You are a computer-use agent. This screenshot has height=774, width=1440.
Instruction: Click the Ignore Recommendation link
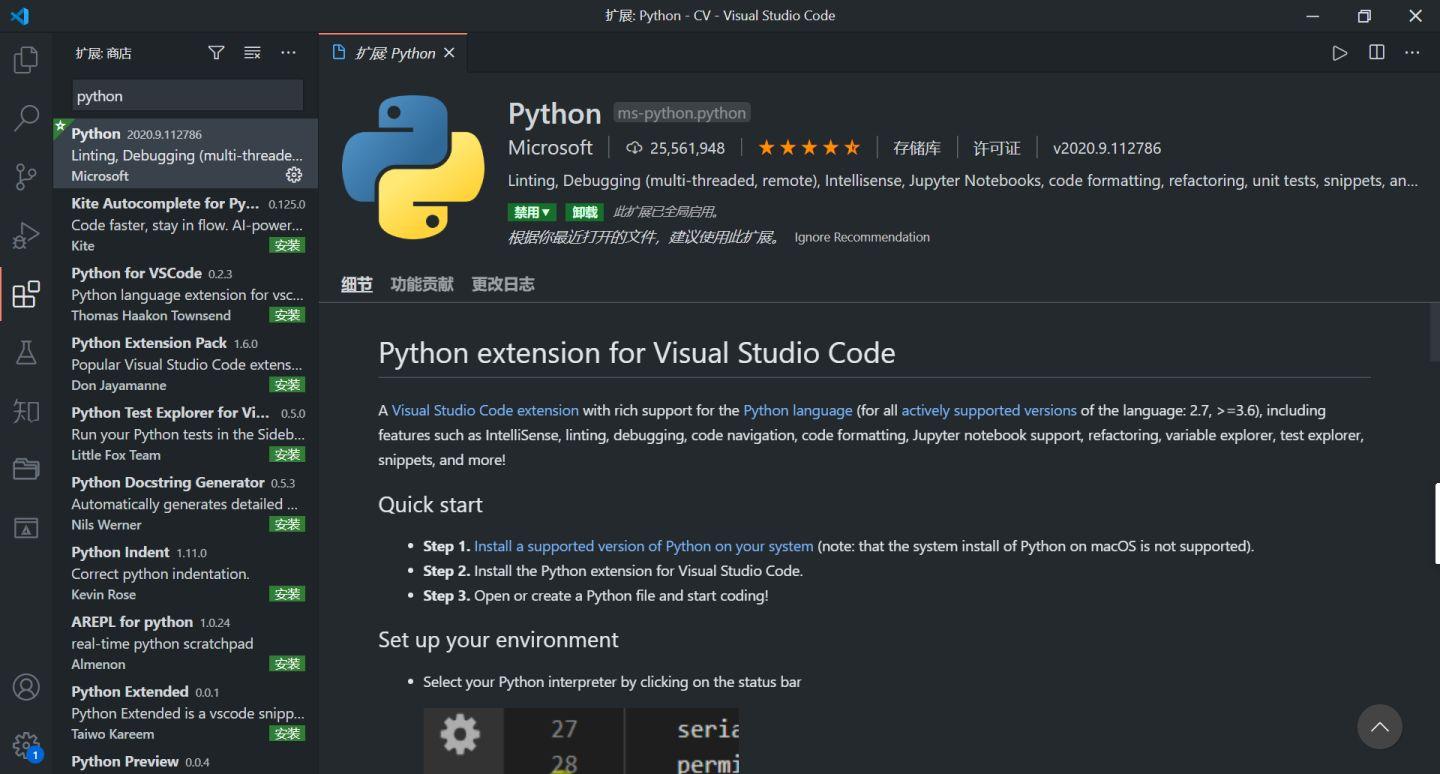[x=861, y=237]
